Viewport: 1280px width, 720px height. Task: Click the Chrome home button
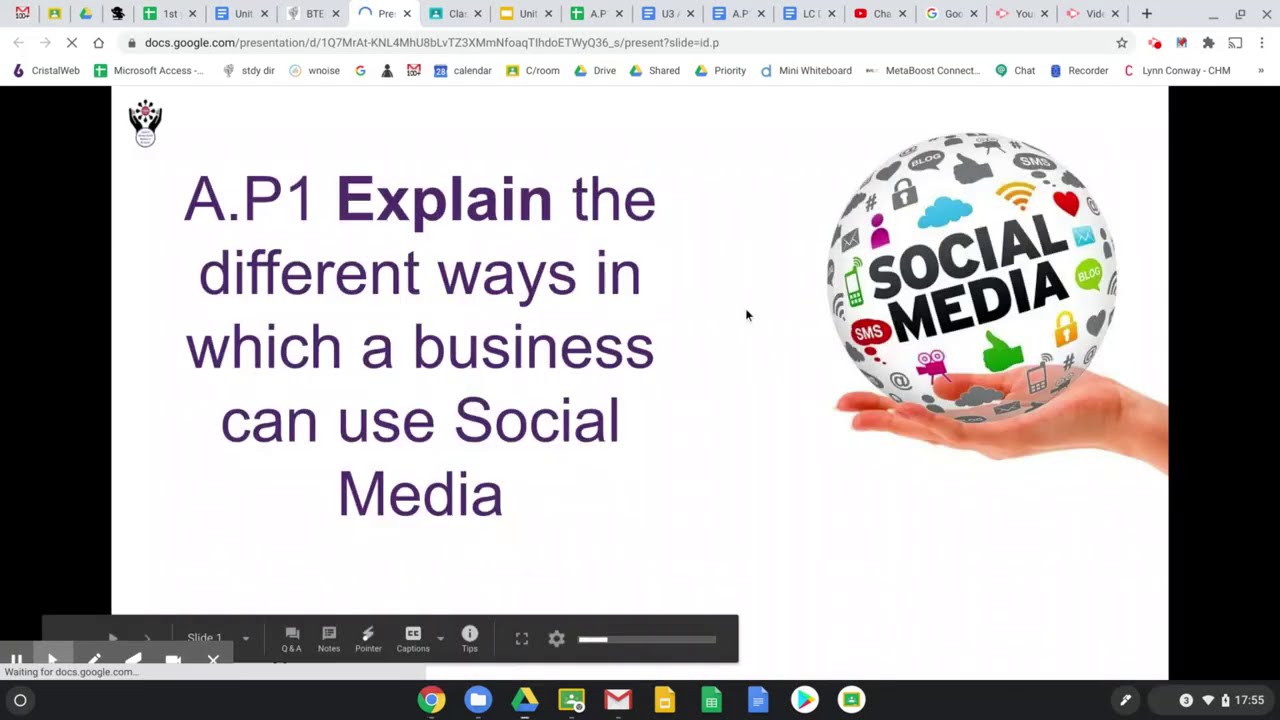[98, 43]
